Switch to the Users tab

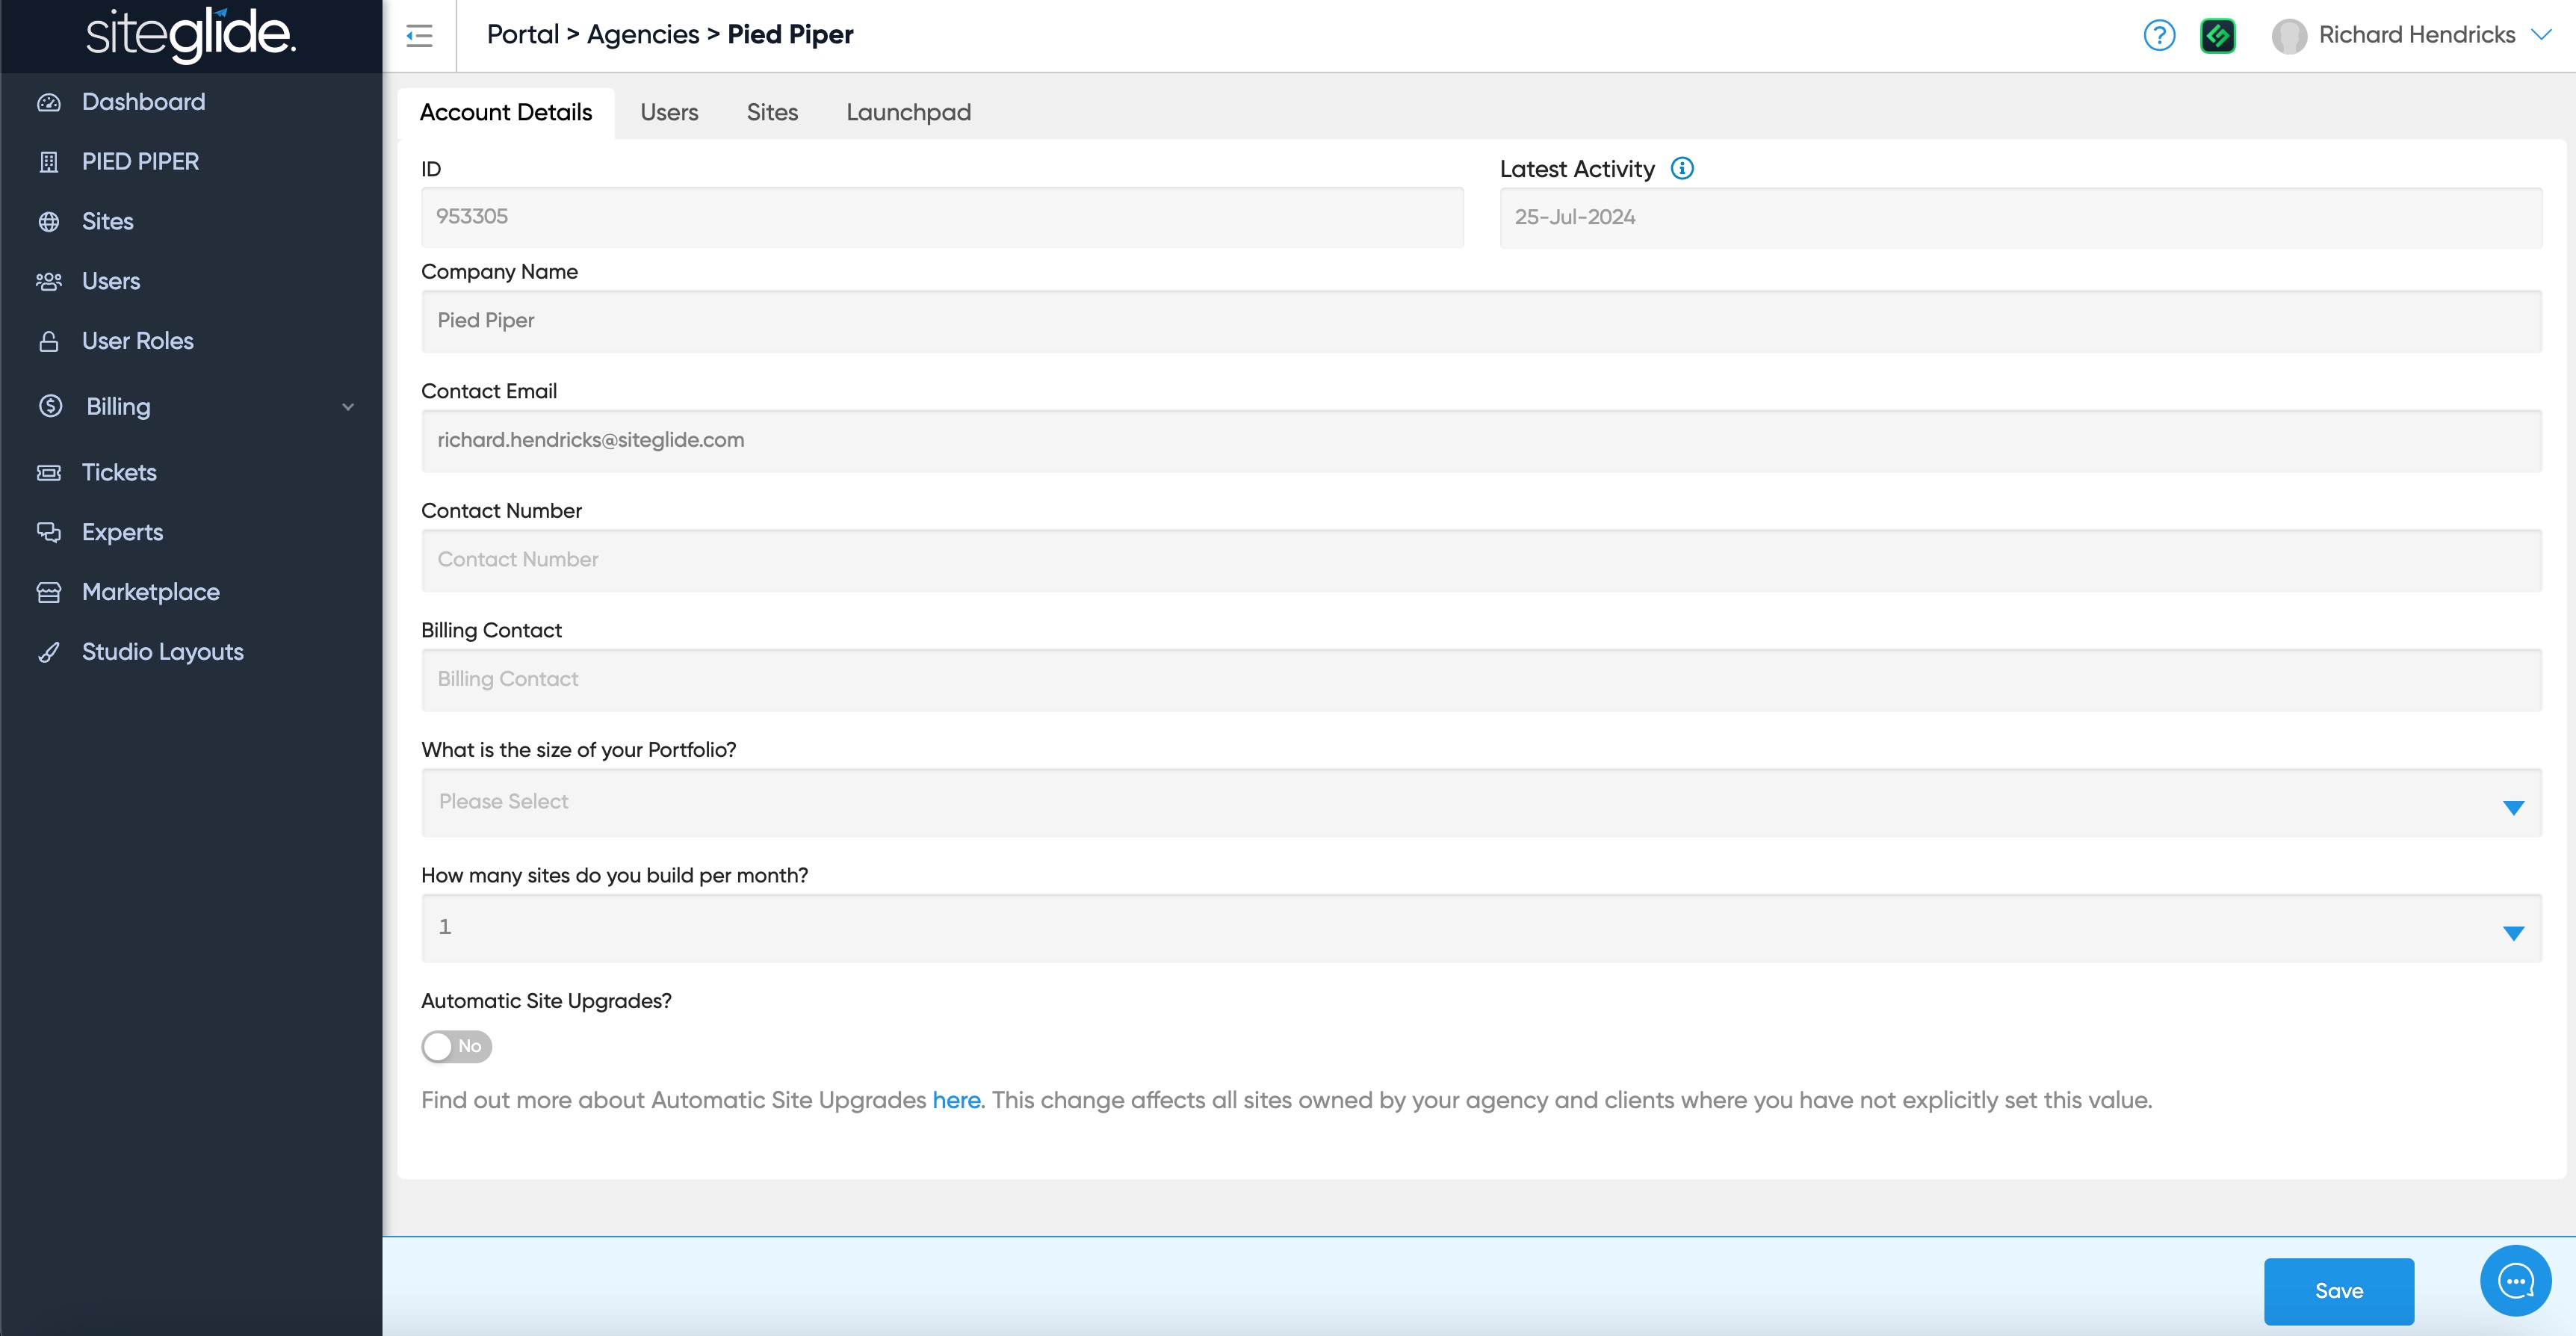(x=669, y=112)
